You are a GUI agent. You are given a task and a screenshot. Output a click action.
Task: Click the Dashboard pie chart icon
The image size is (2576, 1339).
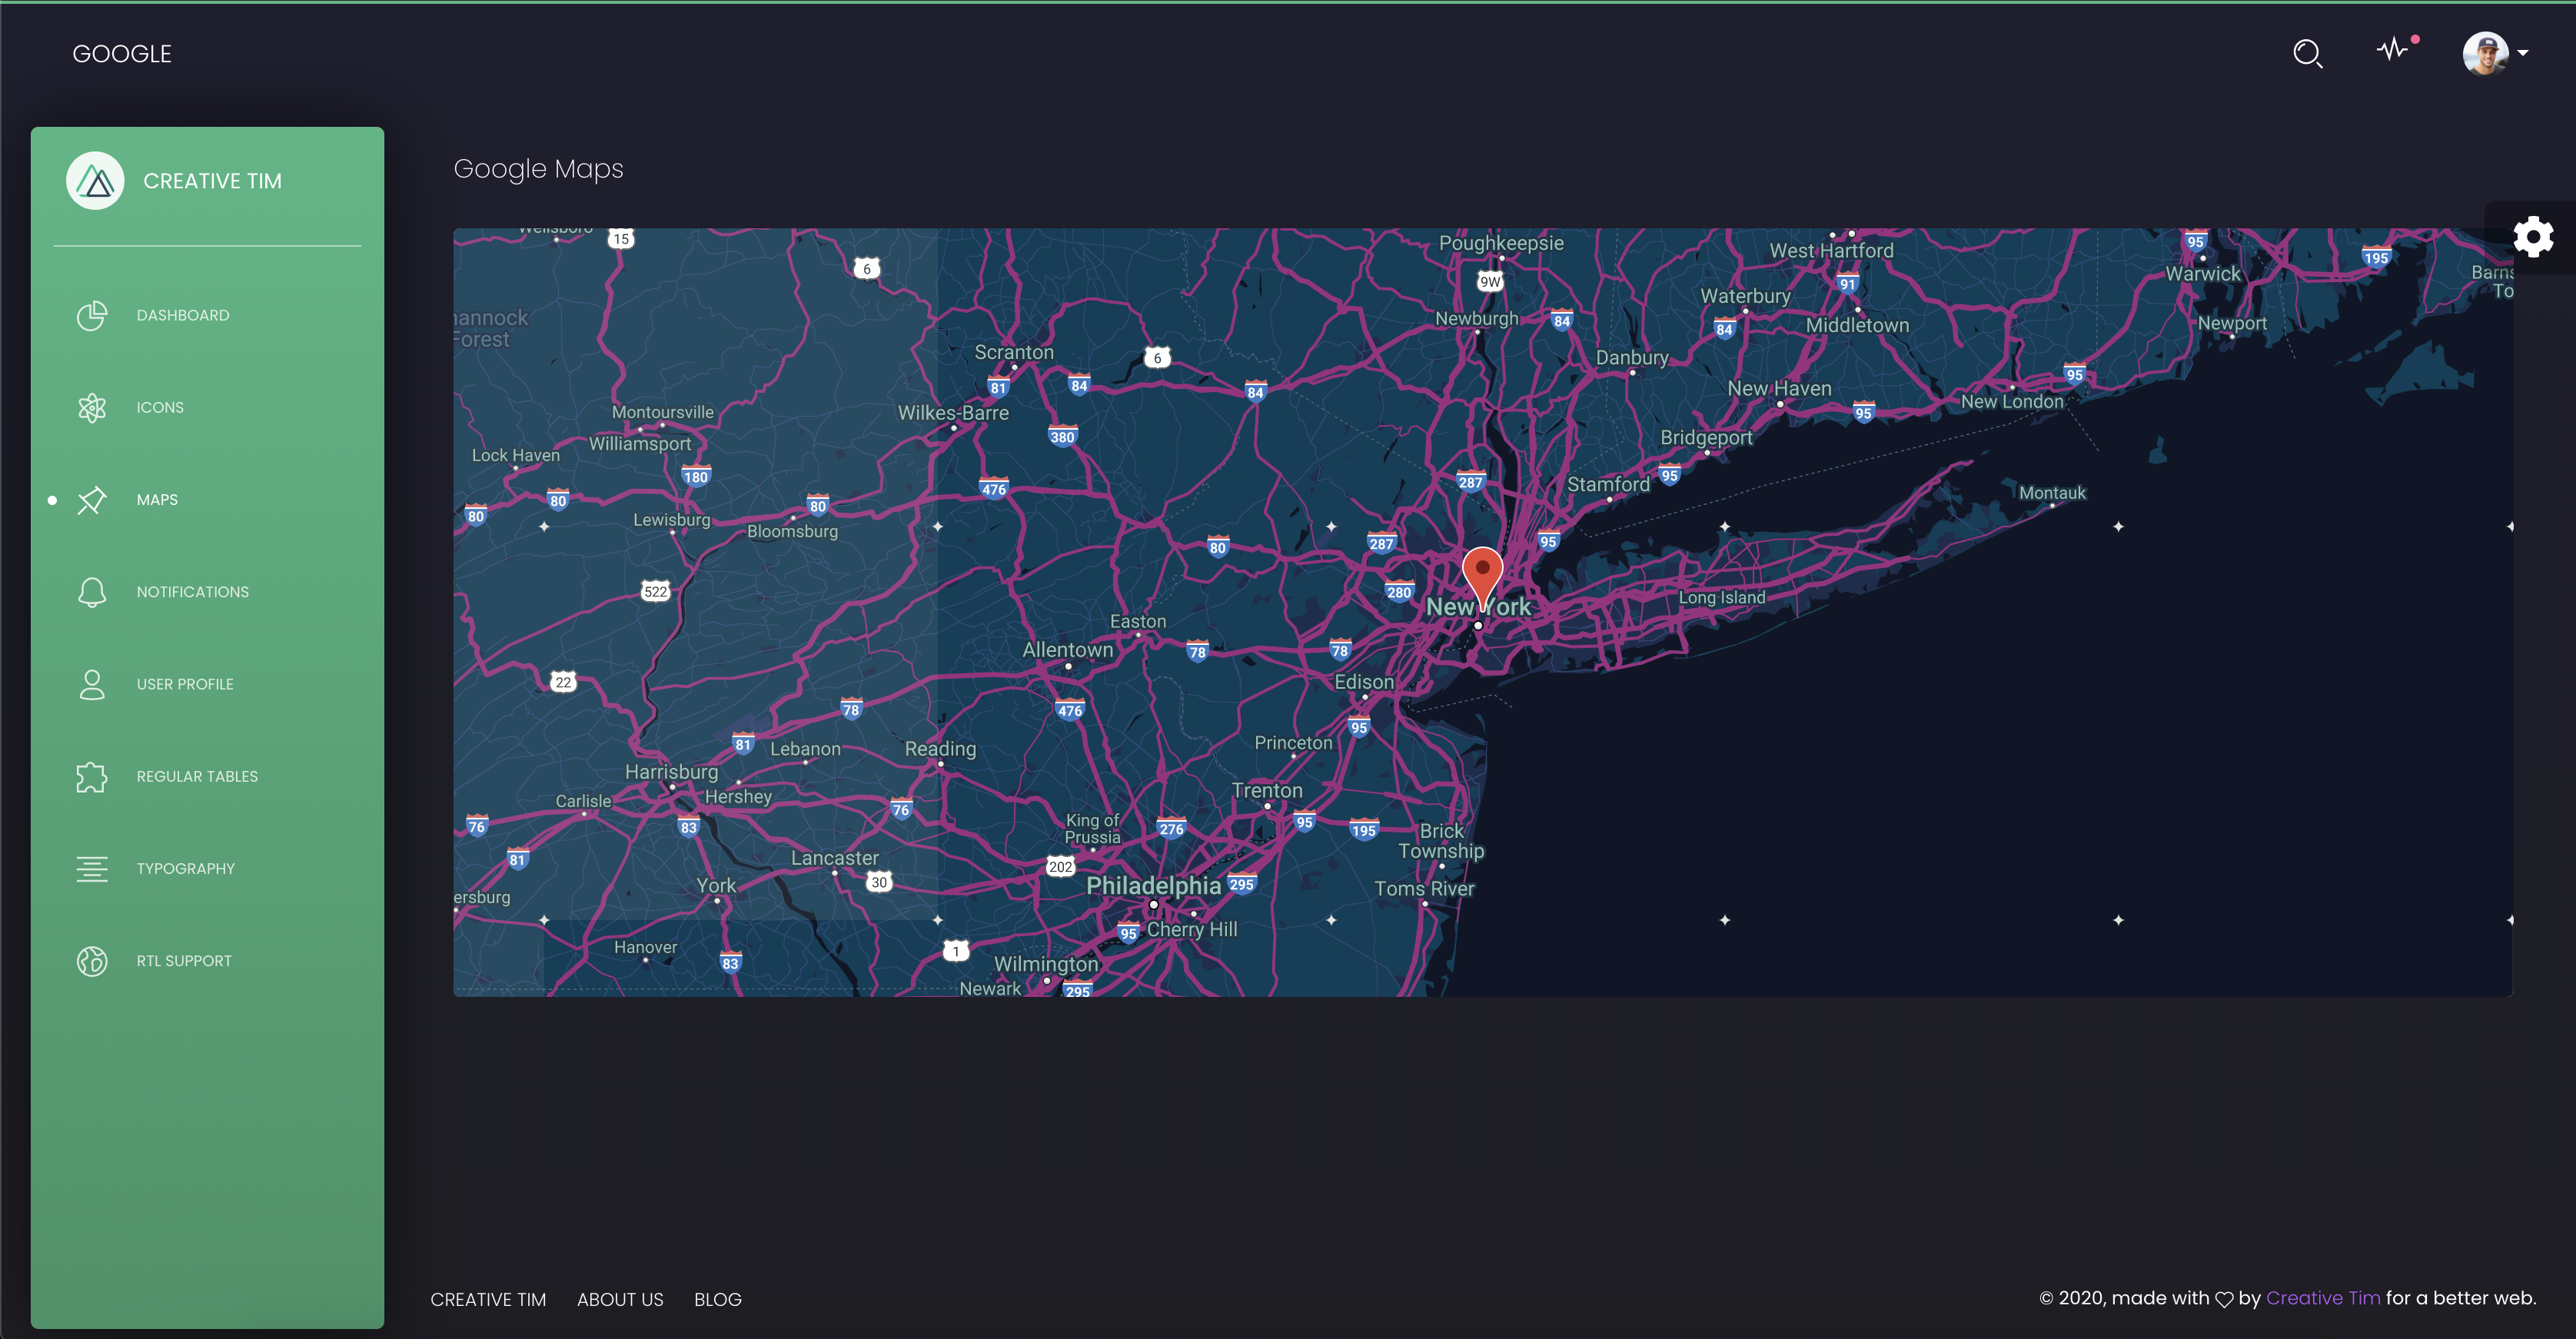coord(92,316)
